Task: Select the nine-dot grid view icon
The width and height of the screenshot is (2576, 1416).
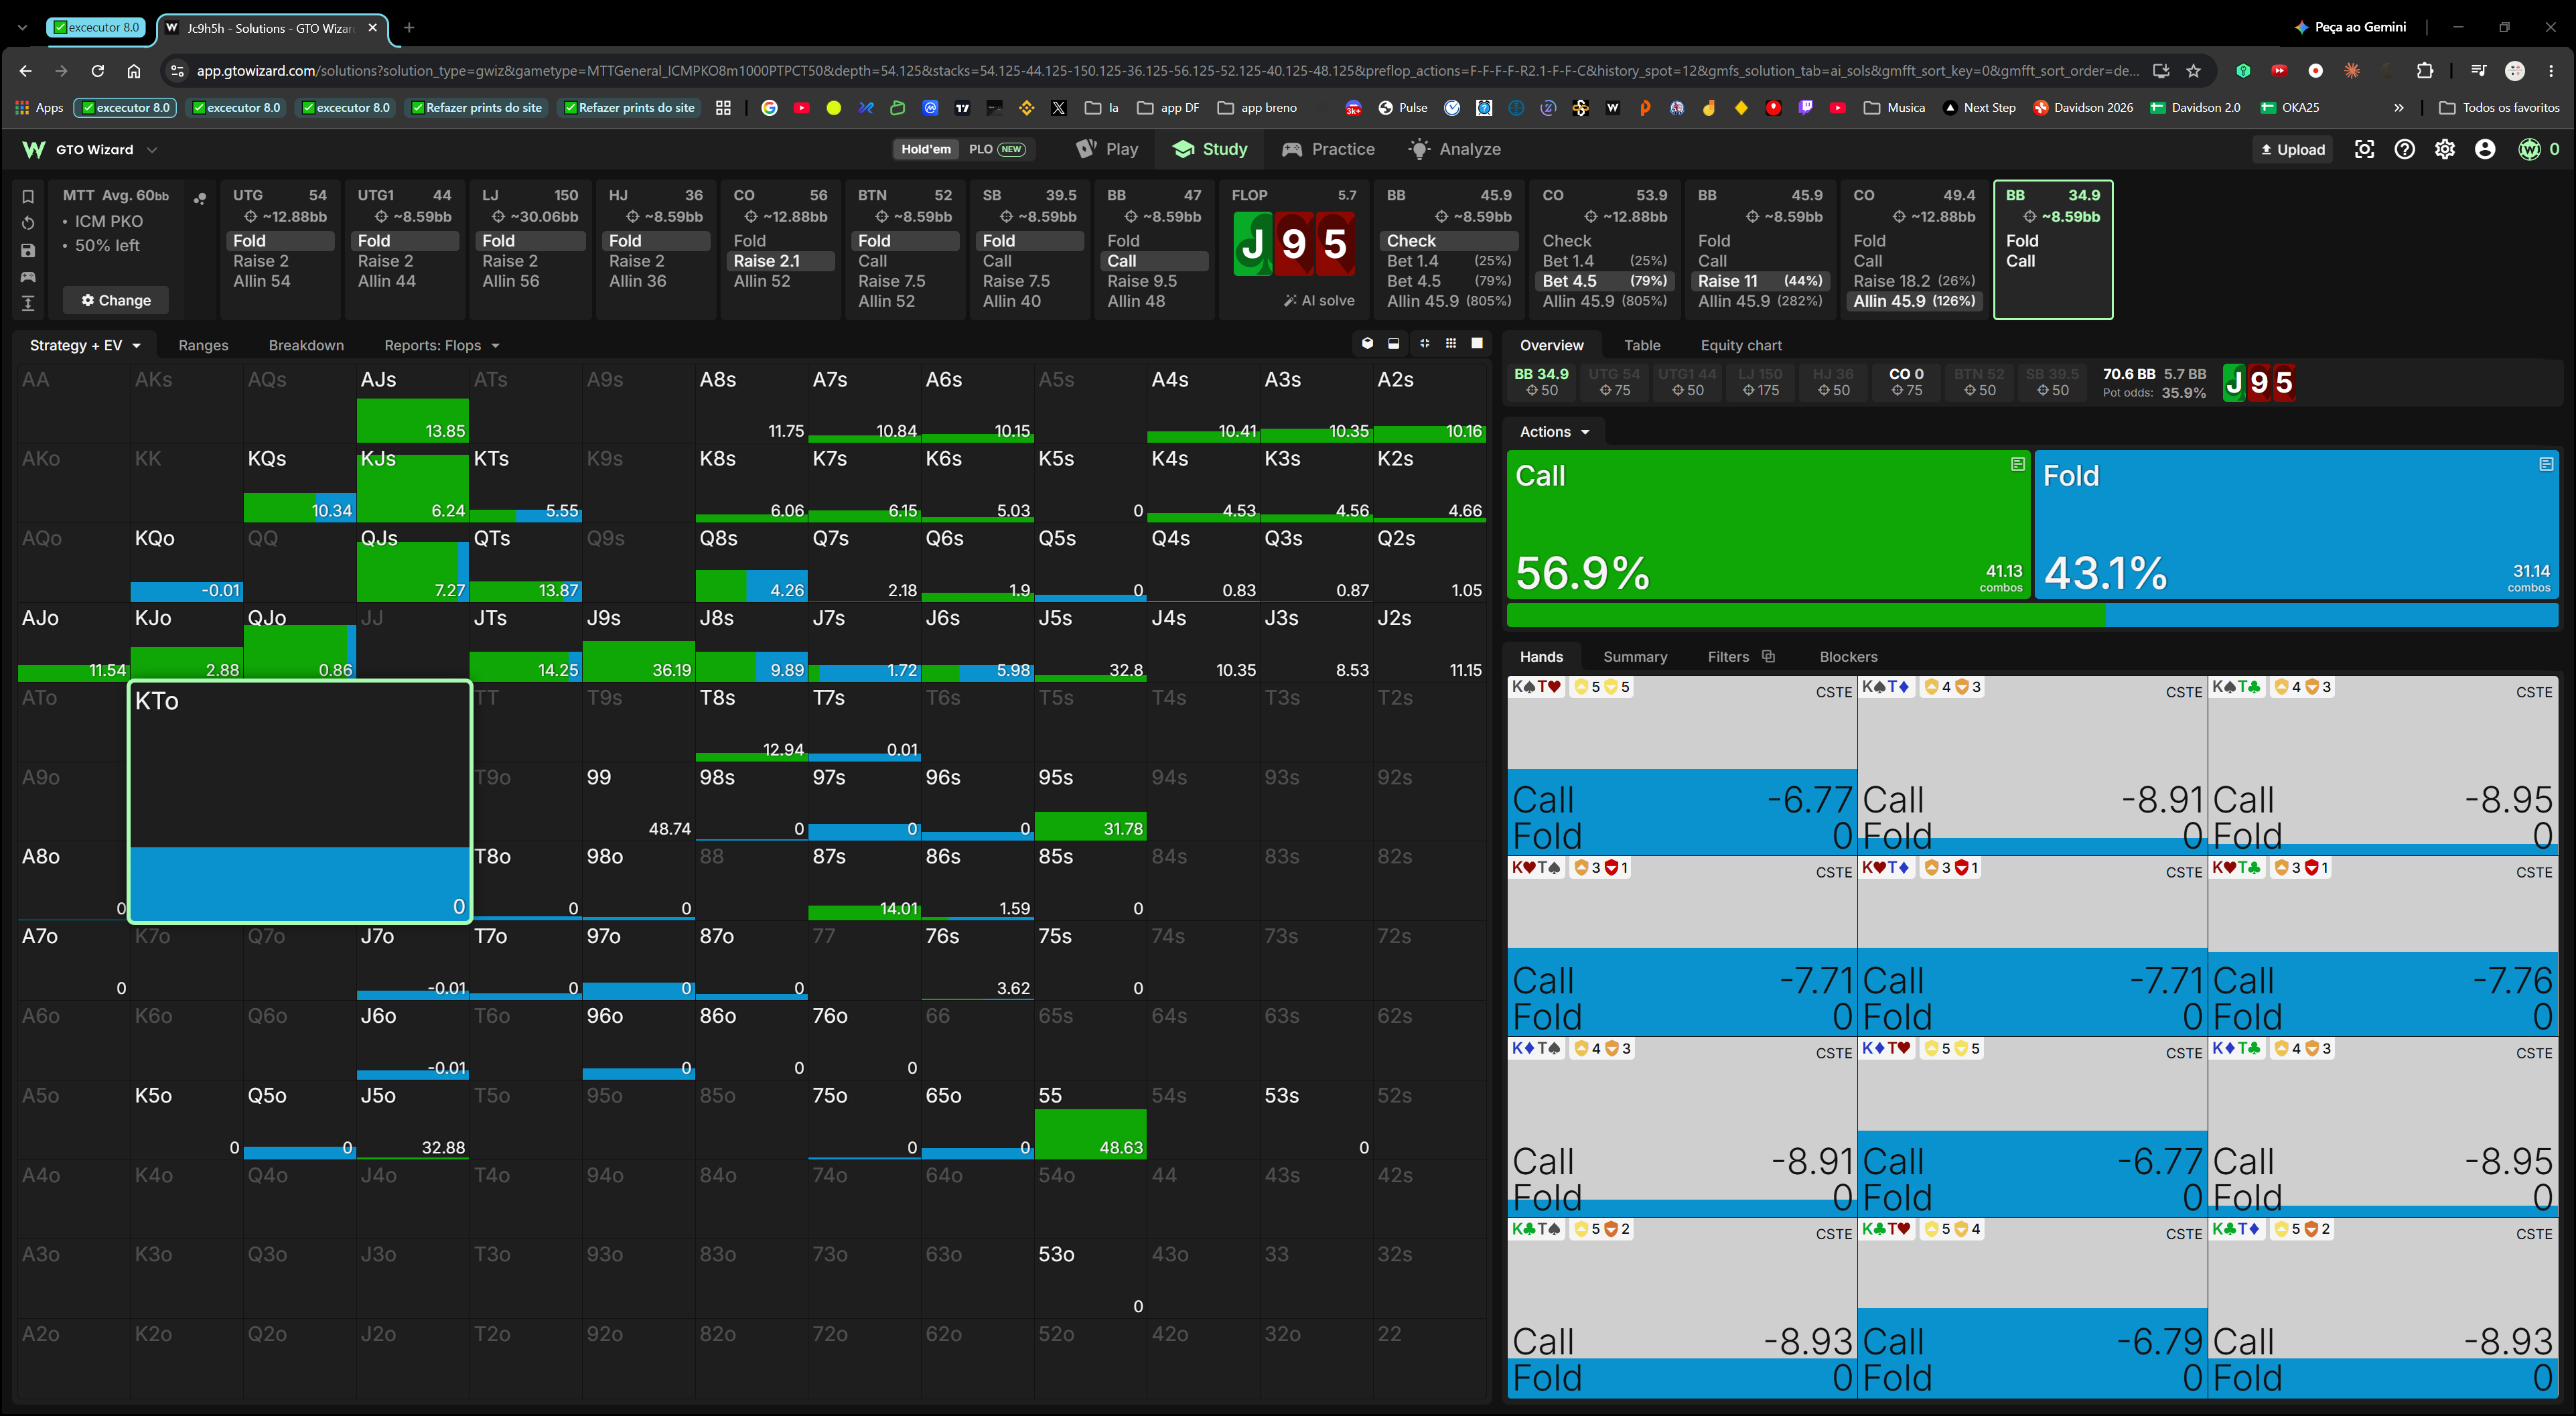Action: click(1450, 344)
